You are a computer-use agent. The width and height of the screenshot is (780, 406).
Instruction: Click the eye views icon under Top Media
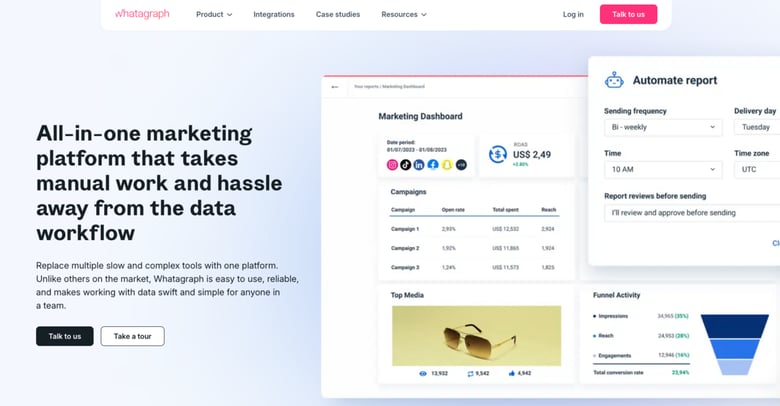point(423,373)
